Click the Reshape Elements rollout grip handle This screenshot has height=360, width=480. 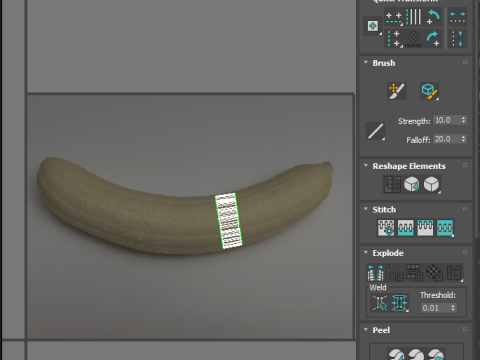pyautogui.click(x=465, y=165)
